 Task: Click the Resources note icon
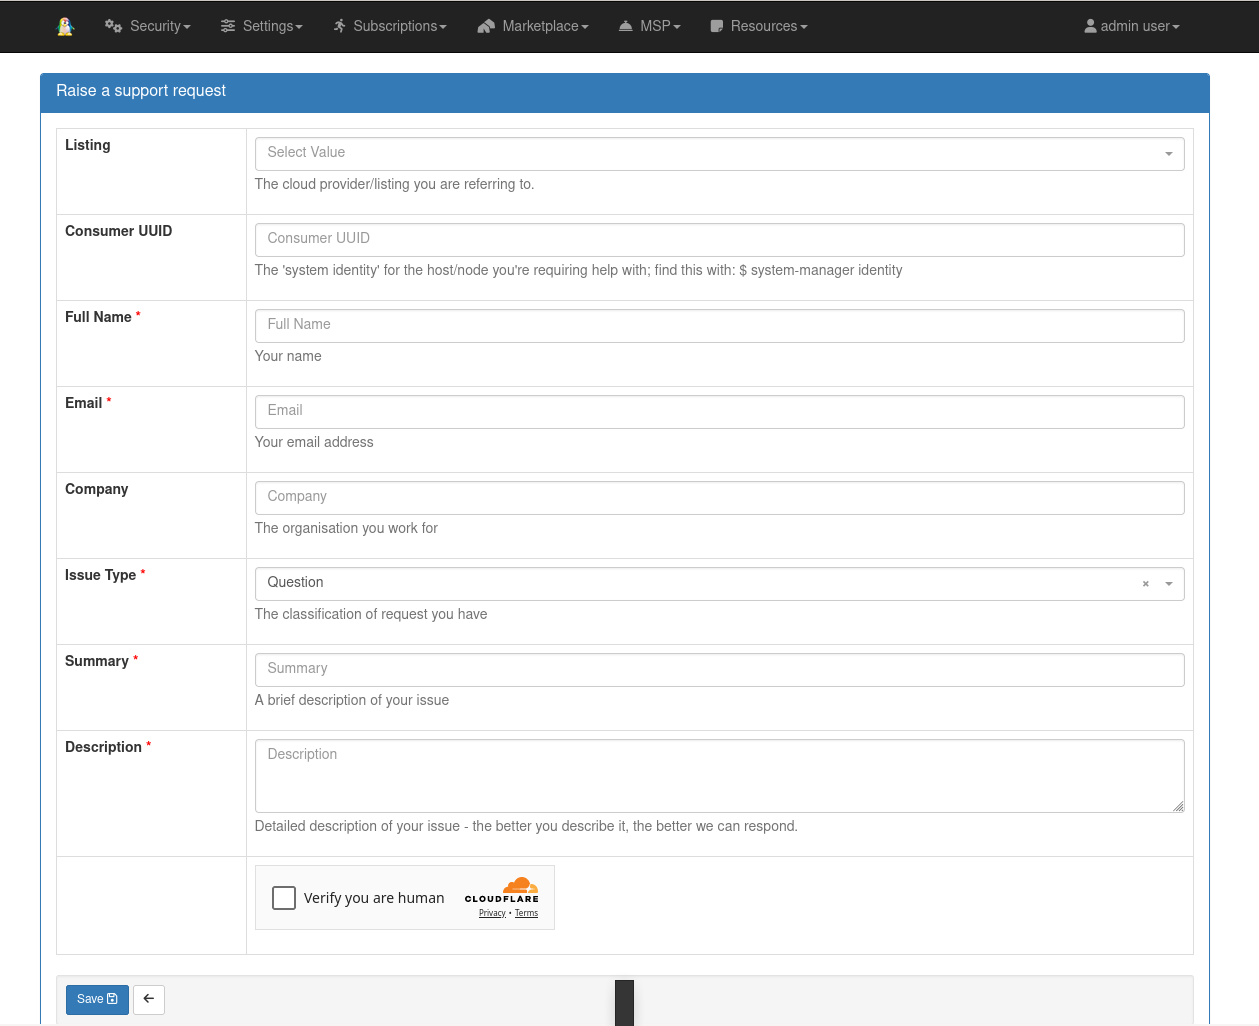coord(717,26)
